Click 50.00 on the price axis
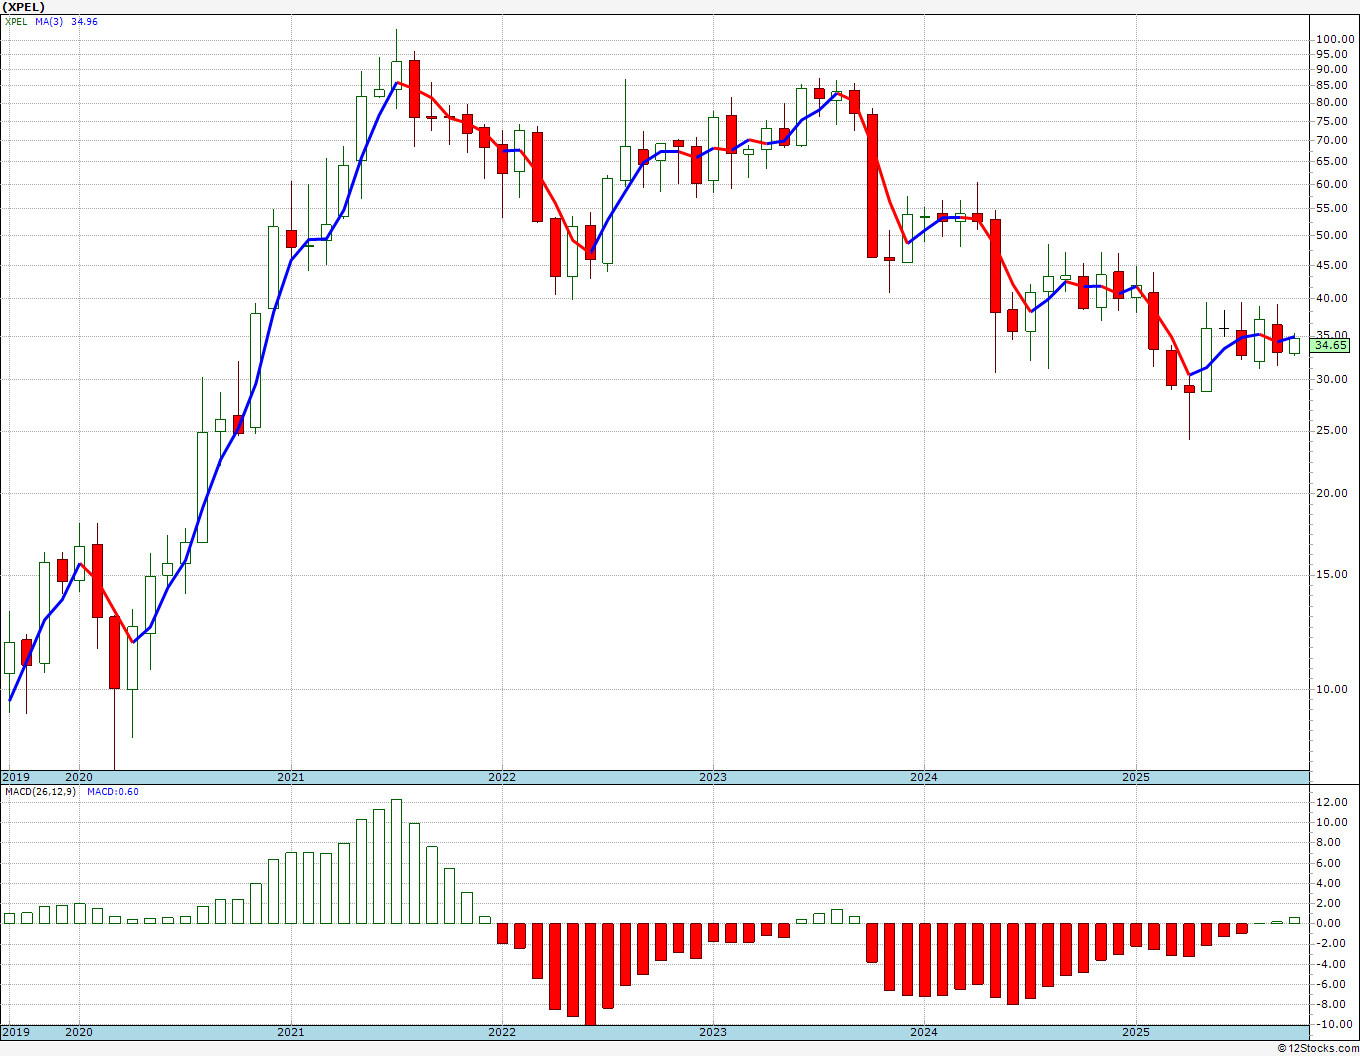 [1332, 236]
